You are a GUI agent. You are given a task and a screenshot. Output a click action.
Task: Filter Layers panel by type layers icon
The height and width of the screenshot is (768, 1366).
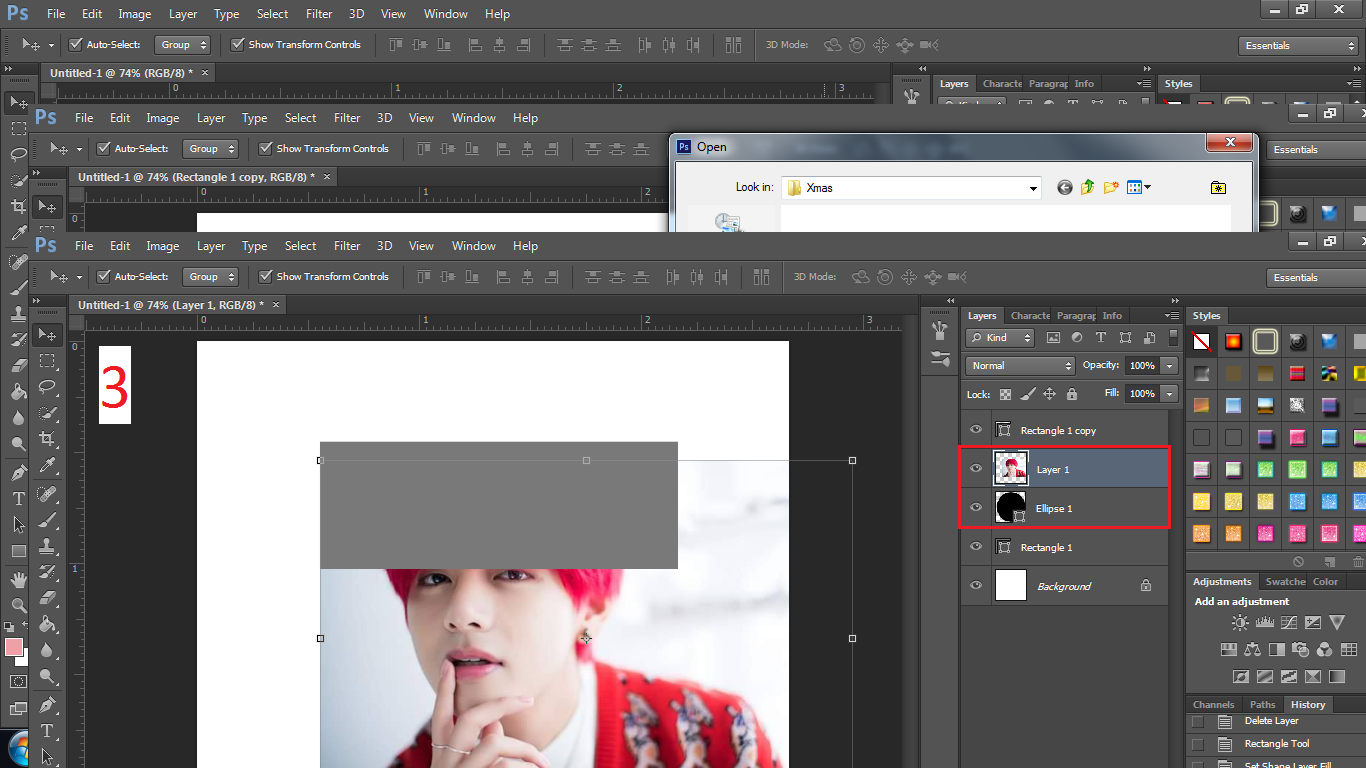pos(1101,338)
